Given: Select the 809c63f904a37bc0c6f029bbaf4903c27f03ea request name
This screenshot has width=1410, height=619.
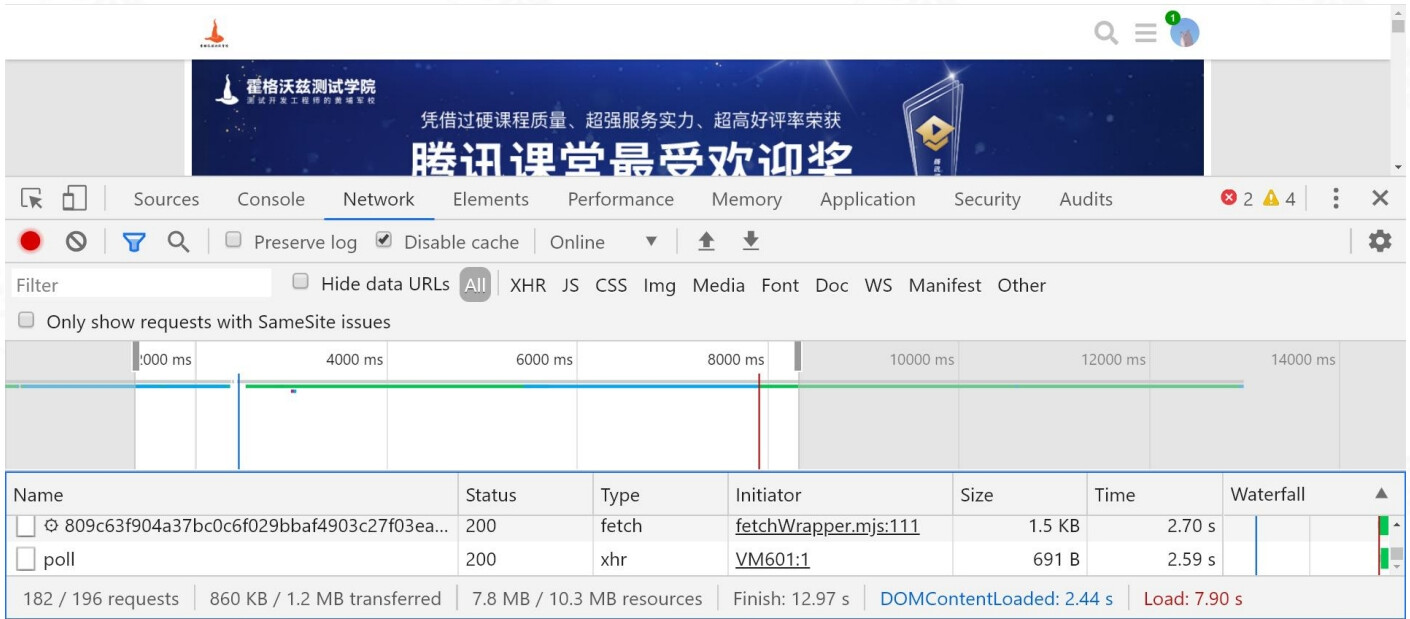Looking at the screenshot, I should (x=256, y=526).
